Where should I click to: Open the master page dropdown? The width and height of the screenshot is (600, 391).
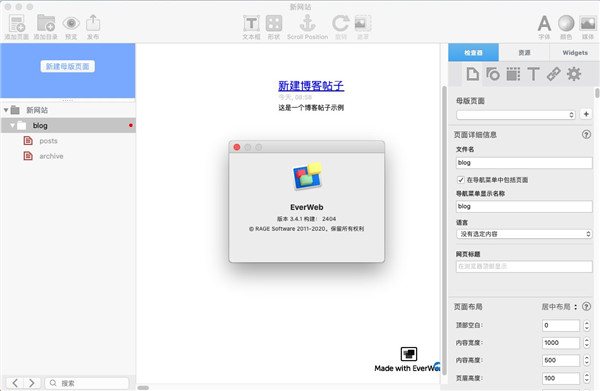coord(516,115)
